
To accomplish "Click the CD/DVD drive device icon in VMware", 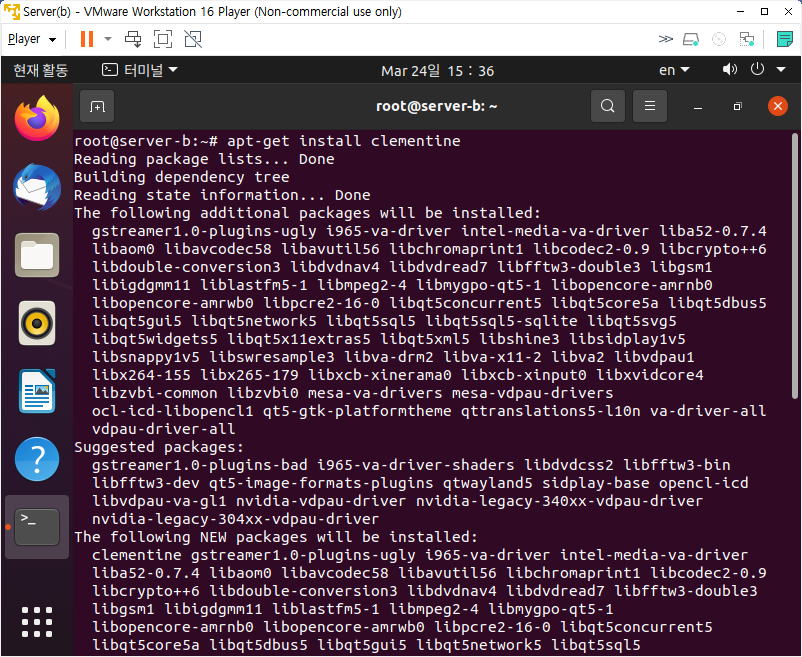I will coord(719,39).
